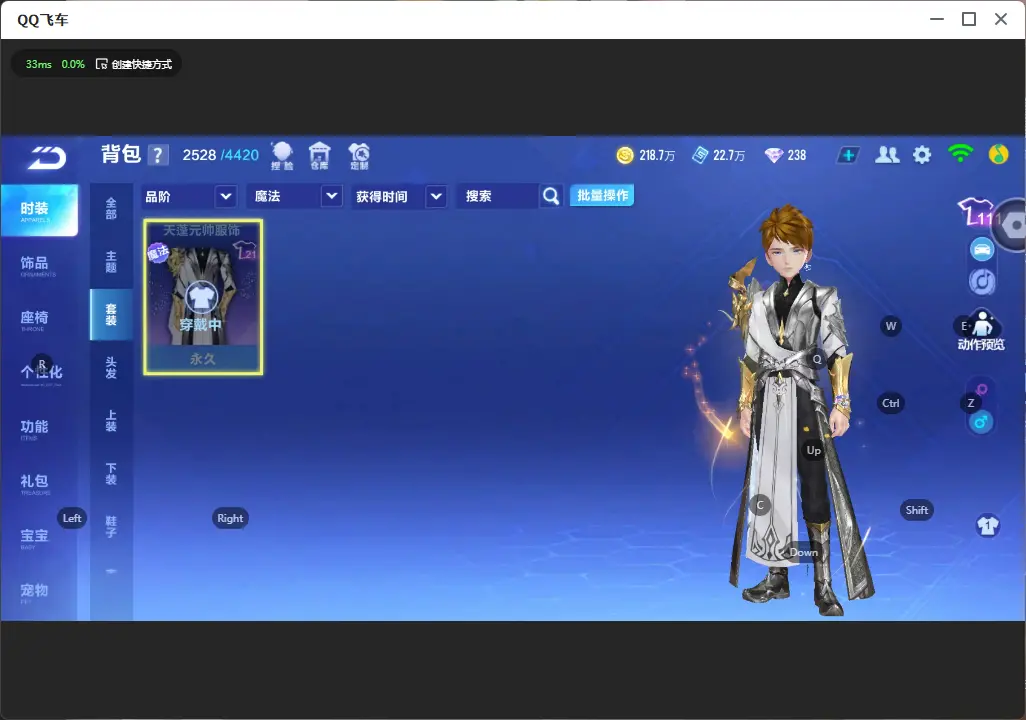Click the blue car preview icon
The width and height of the screenshot is (1026, 720).
point(982,249)
